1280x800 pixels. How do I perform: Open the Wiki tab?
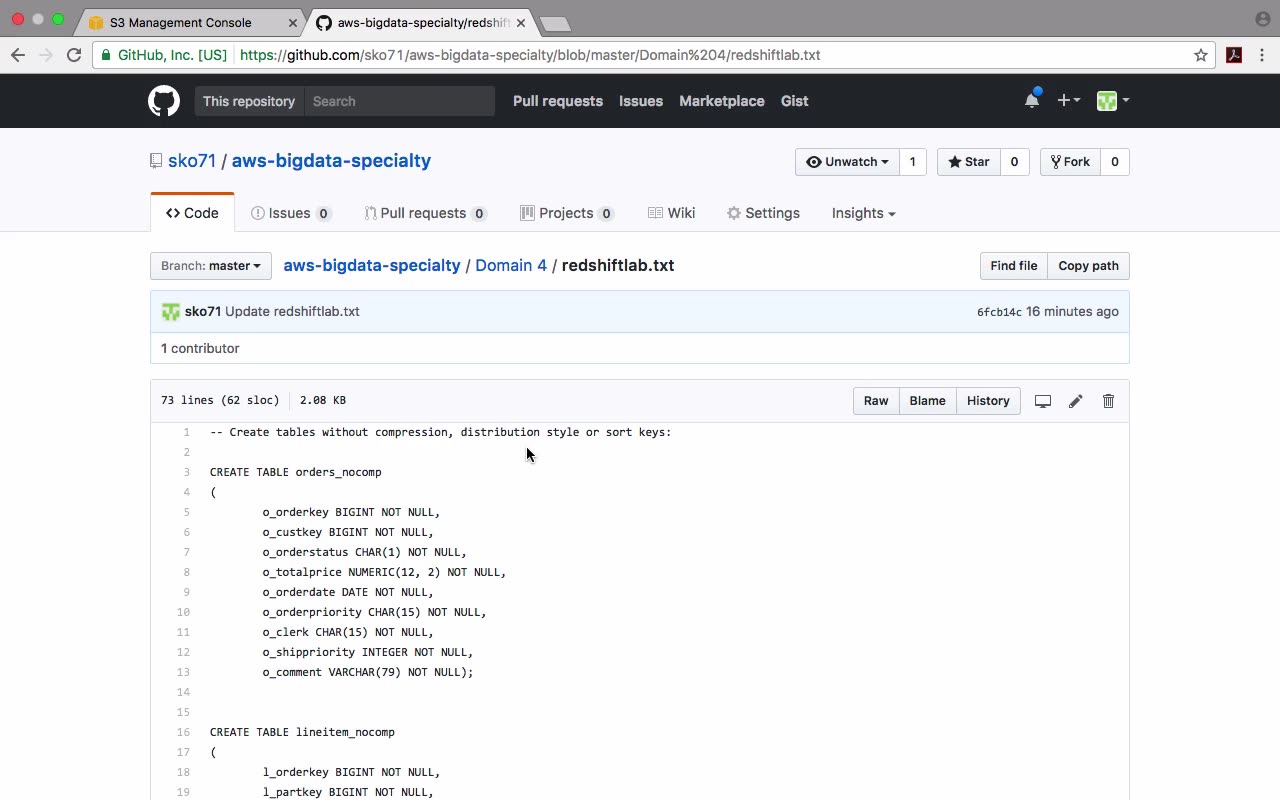pyautogui.click(x=671, y=213)
